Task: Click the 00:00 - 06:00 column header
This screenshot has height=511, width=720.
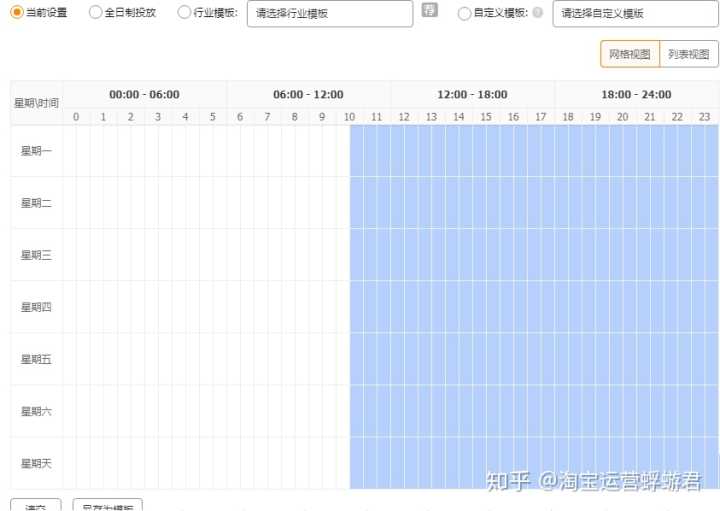Action: (144, 94)
